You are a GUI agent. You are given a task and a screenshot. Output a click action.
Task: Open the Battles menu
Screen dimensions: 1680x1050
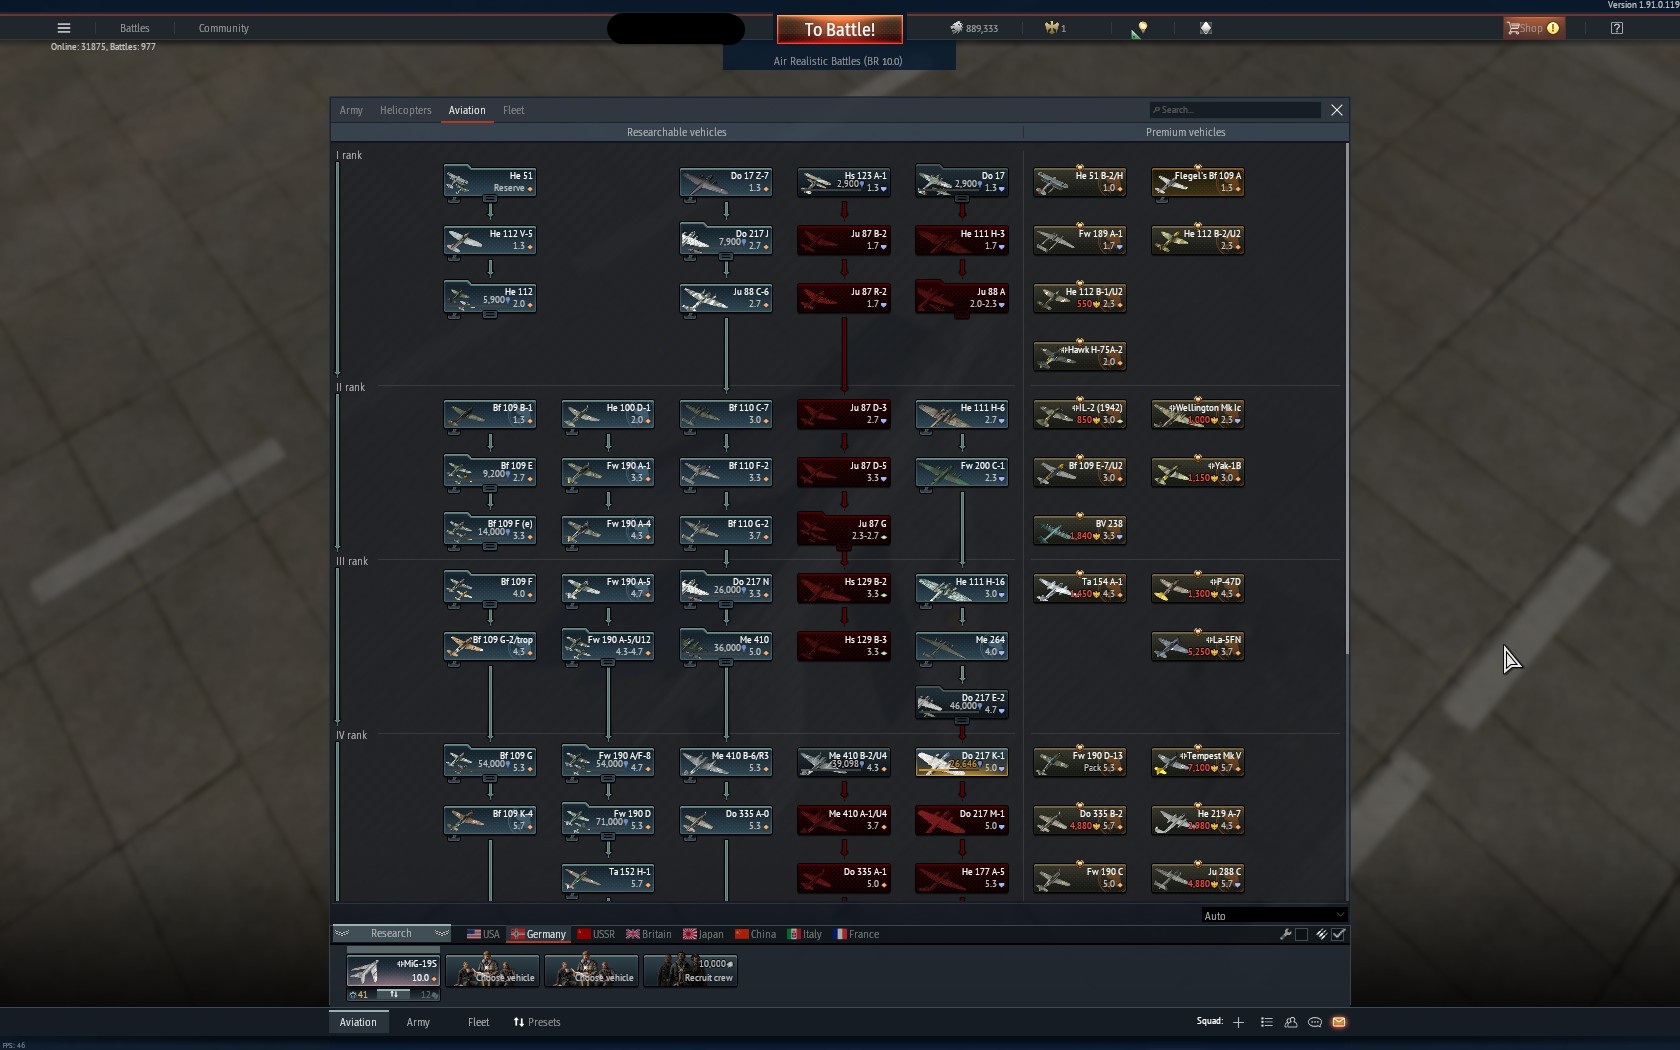coord(134,28)
